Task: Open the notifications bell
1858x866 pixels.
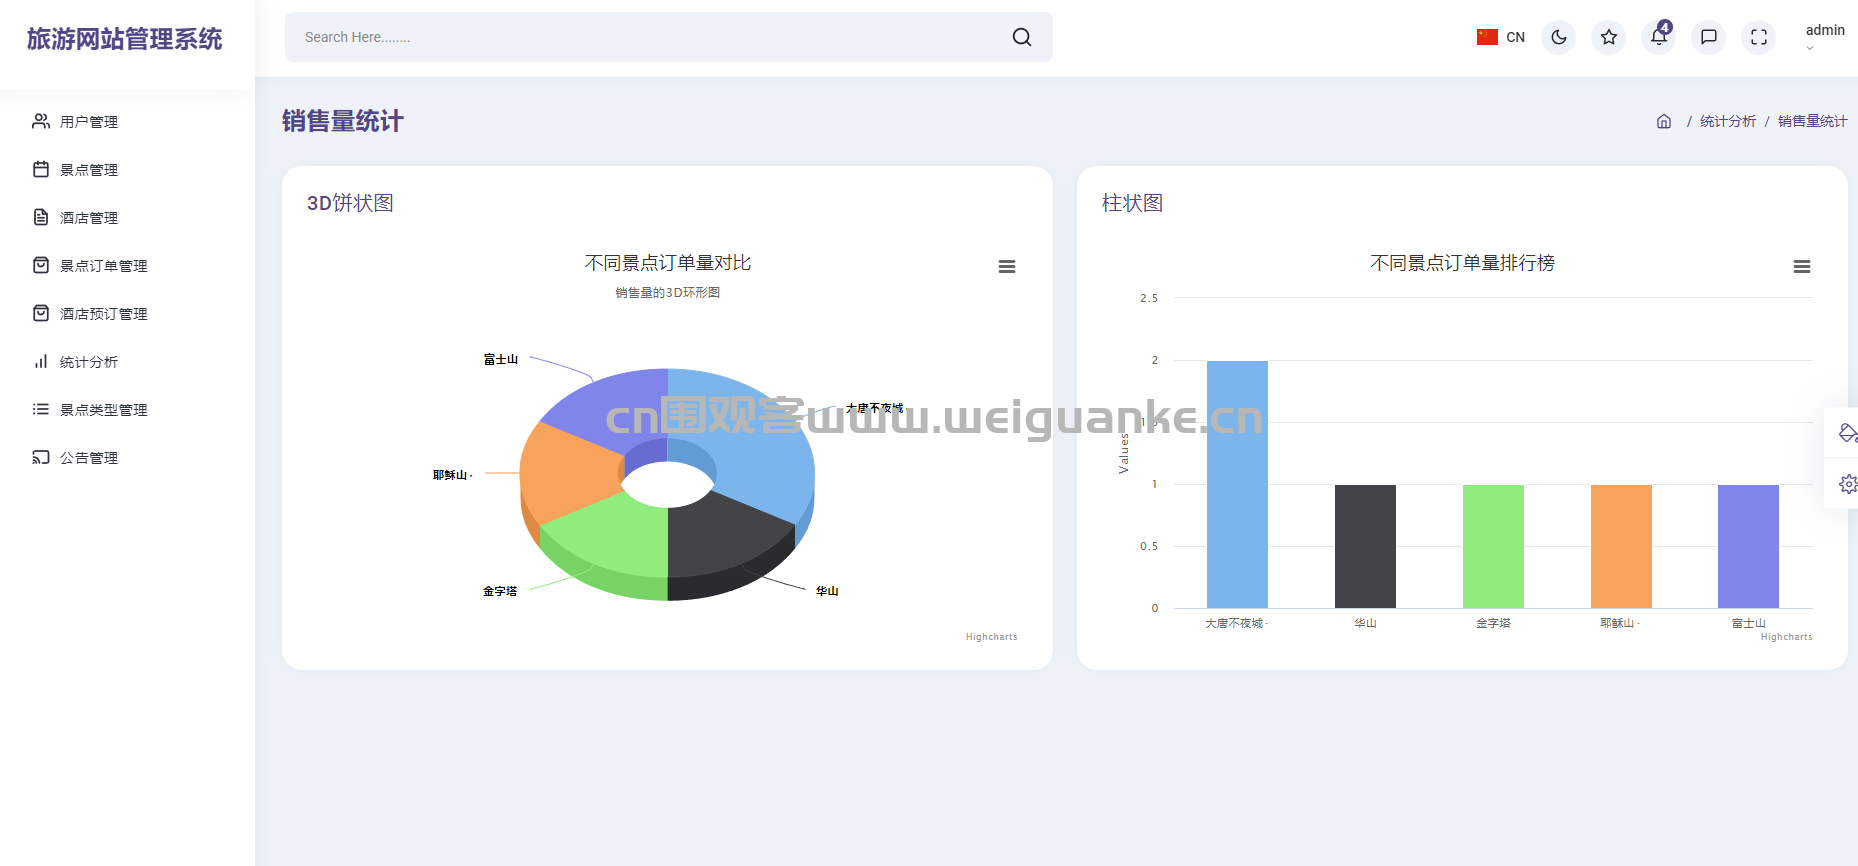Action: (x=1658, y=37)
